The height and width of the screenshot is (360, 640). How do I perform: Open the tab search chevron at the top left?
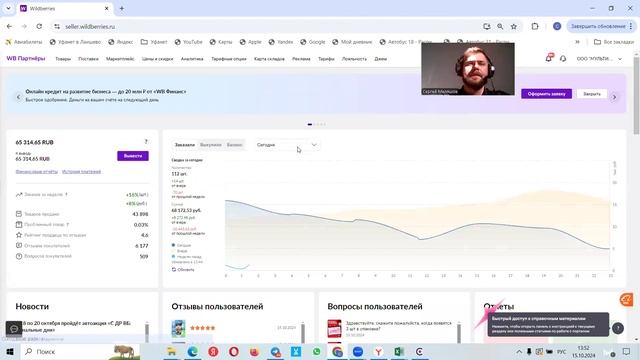[x=8, y=8]
